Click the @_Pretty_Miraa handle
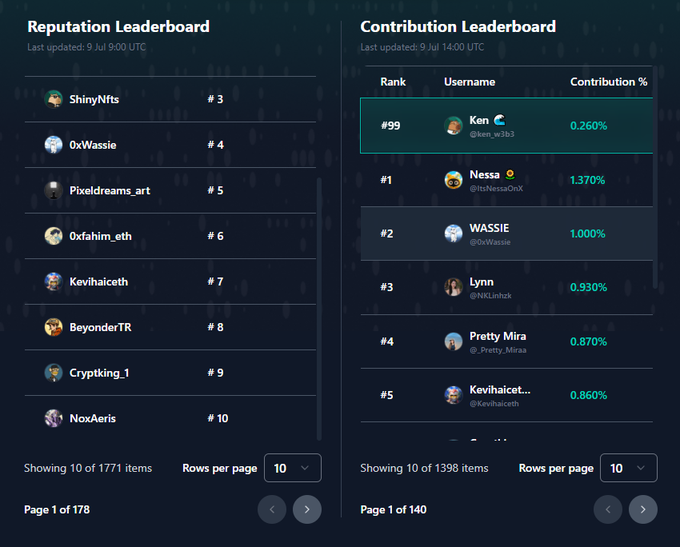This screenshot has height=547, width=680. coord(498,350)
